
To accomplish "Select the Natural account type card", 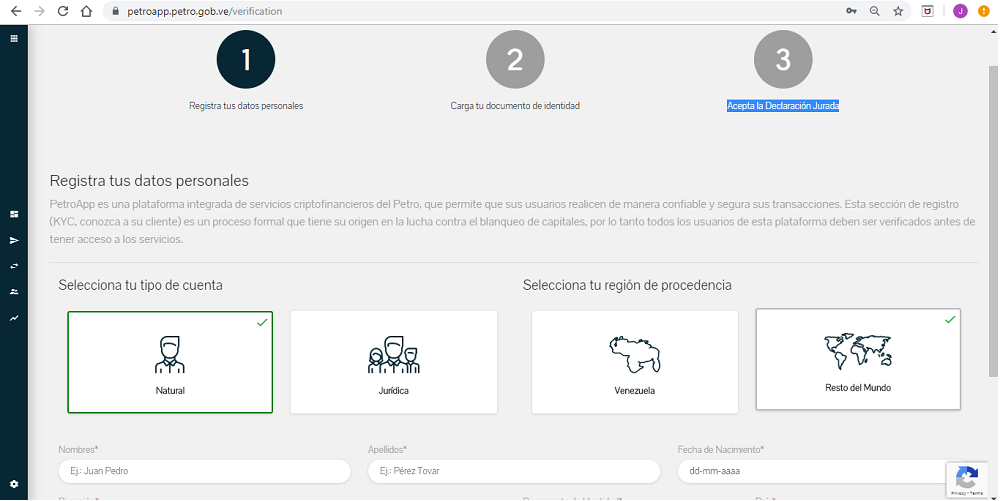I will tap(170, 362).
